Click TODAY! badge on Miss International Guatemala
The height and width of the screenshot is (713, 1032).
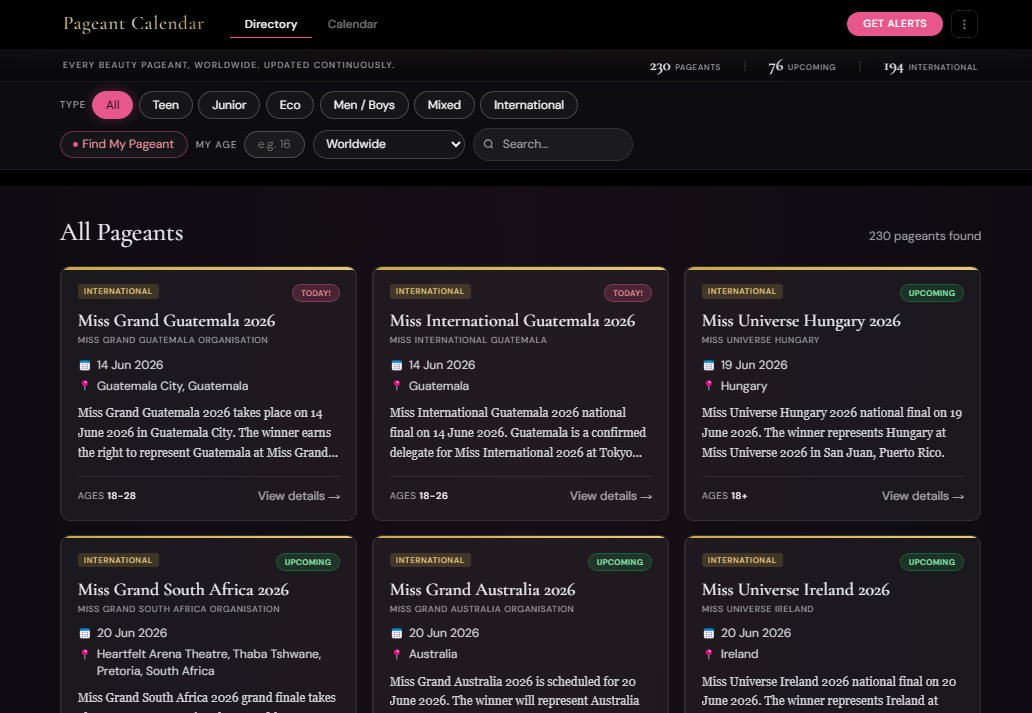point(628,293)
